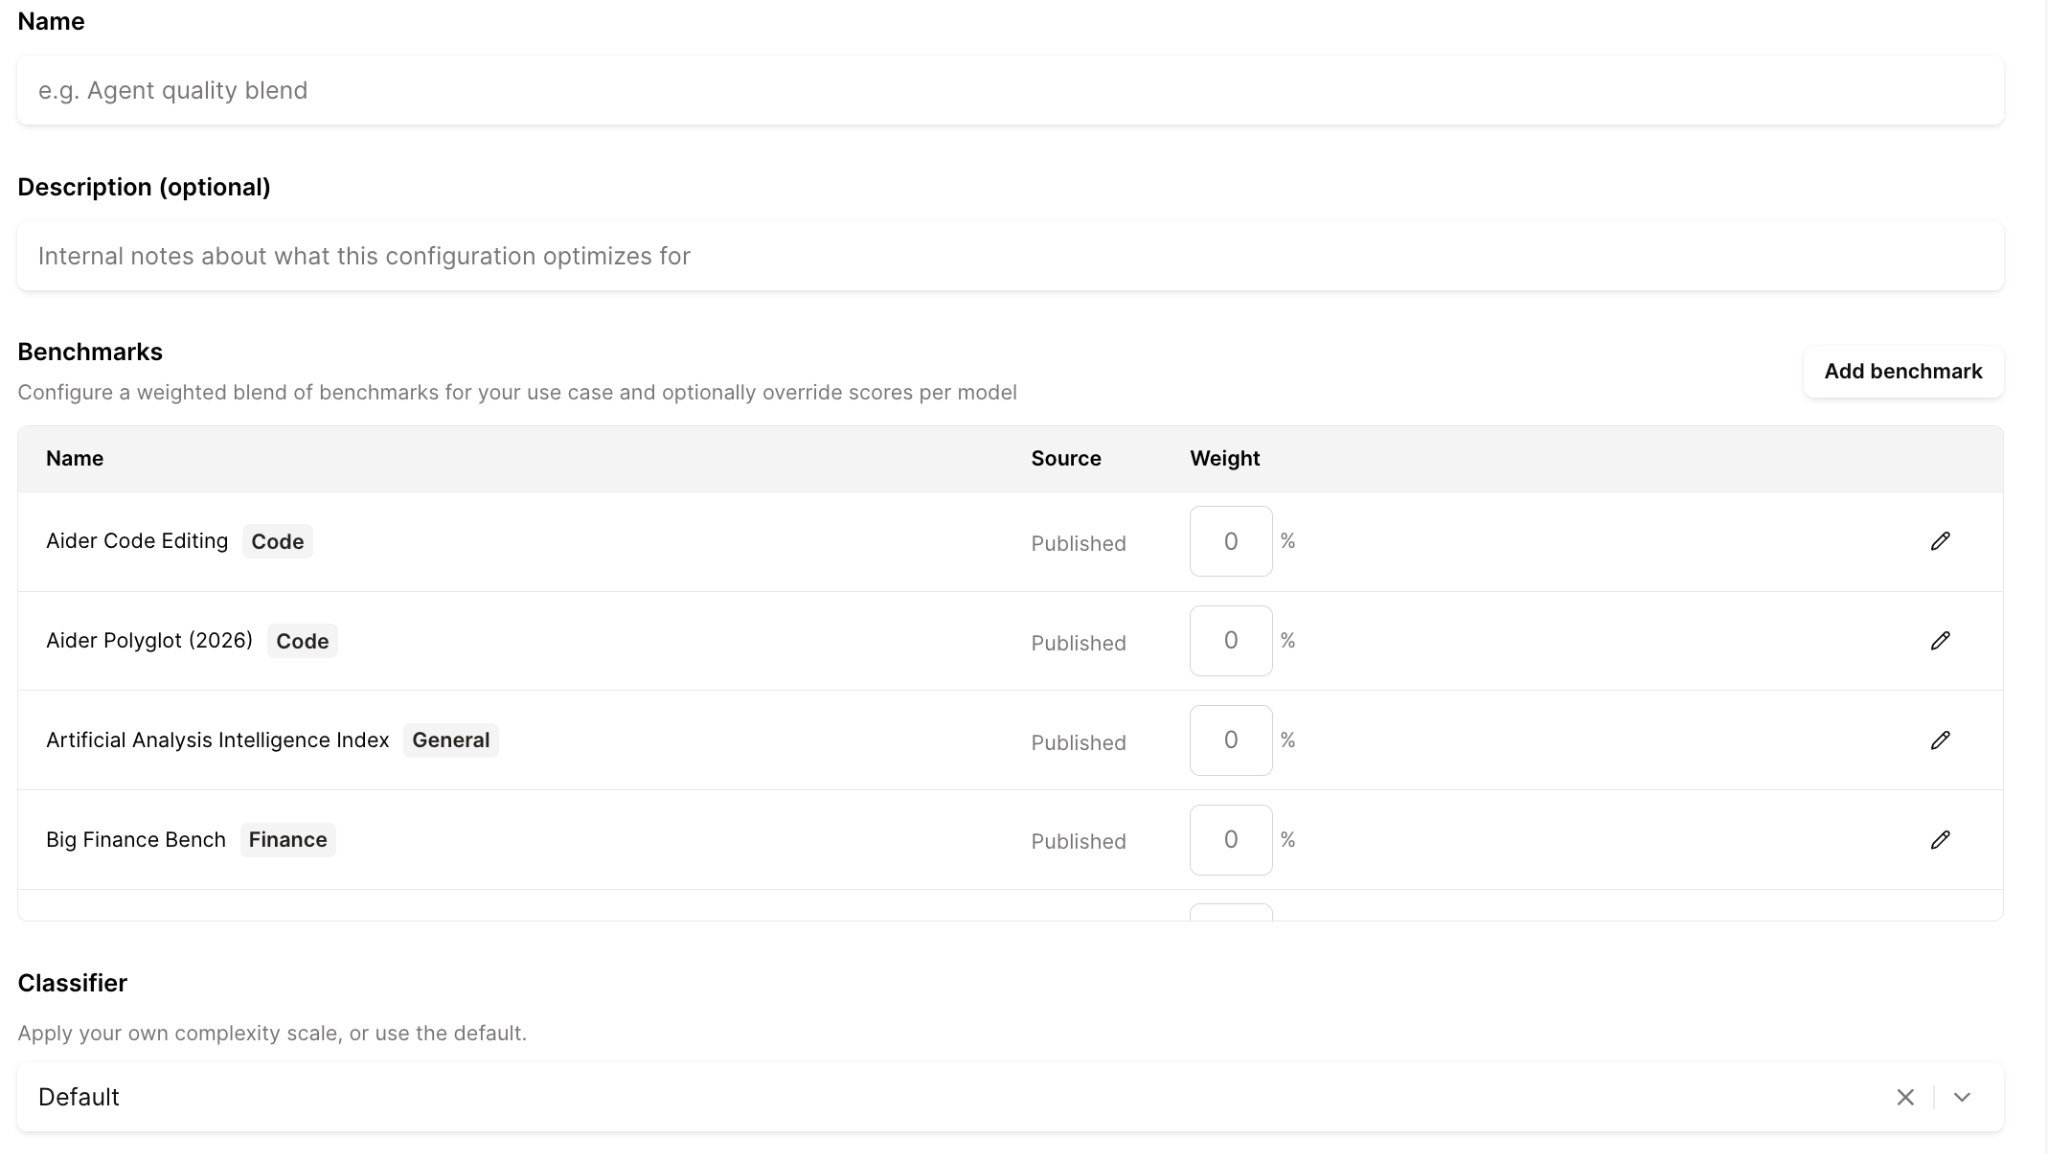
Task: Click Published source for Artificial Analysis Intelligence Index
Action: coord(1078,742)
